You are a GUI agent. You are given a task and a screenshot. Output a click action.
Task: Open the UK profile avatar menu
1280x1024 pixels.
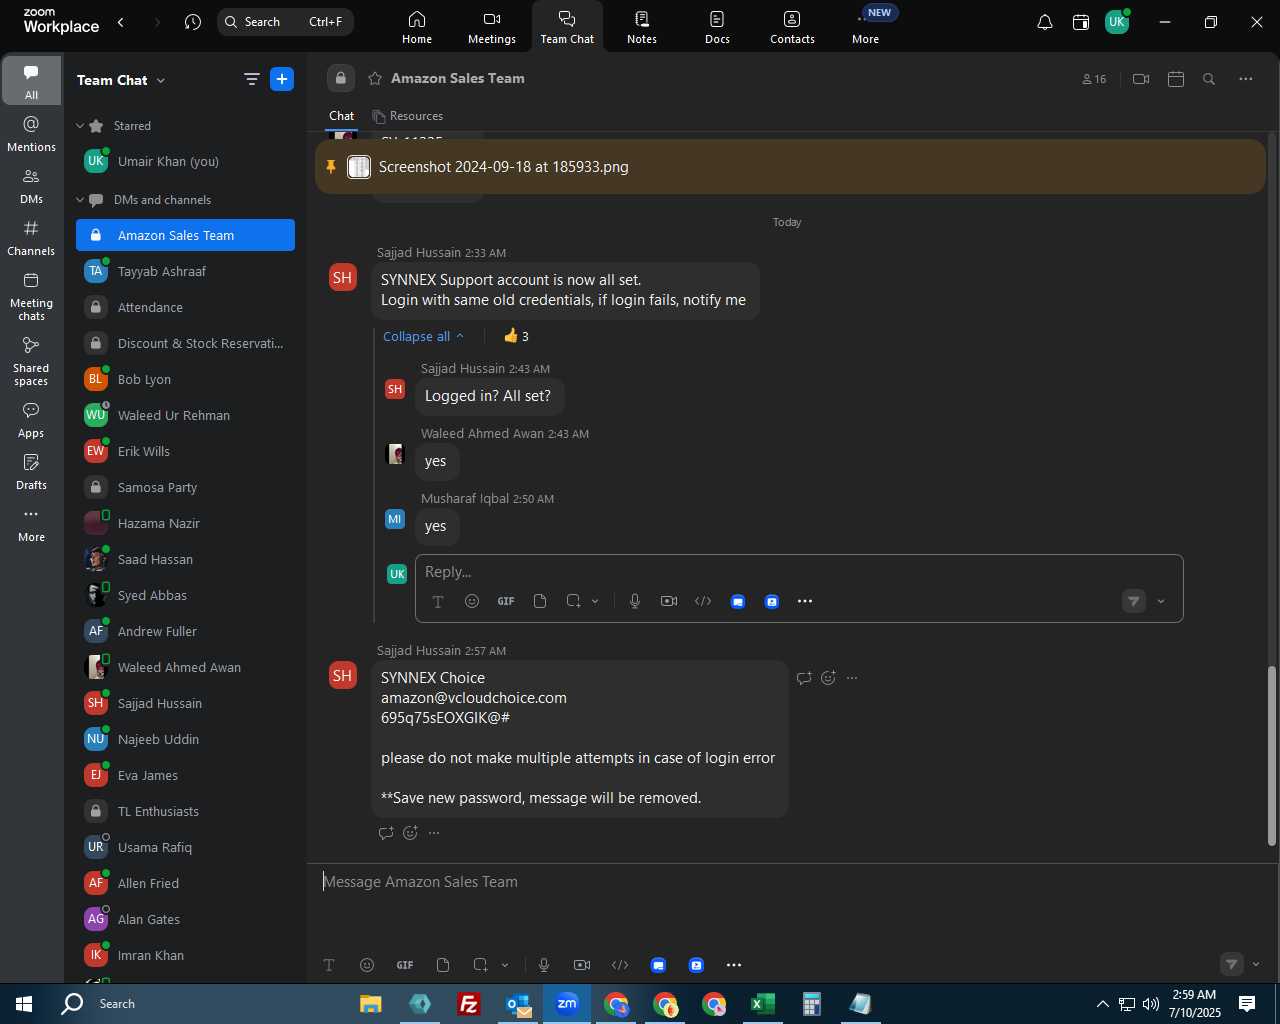[1117, 22]
